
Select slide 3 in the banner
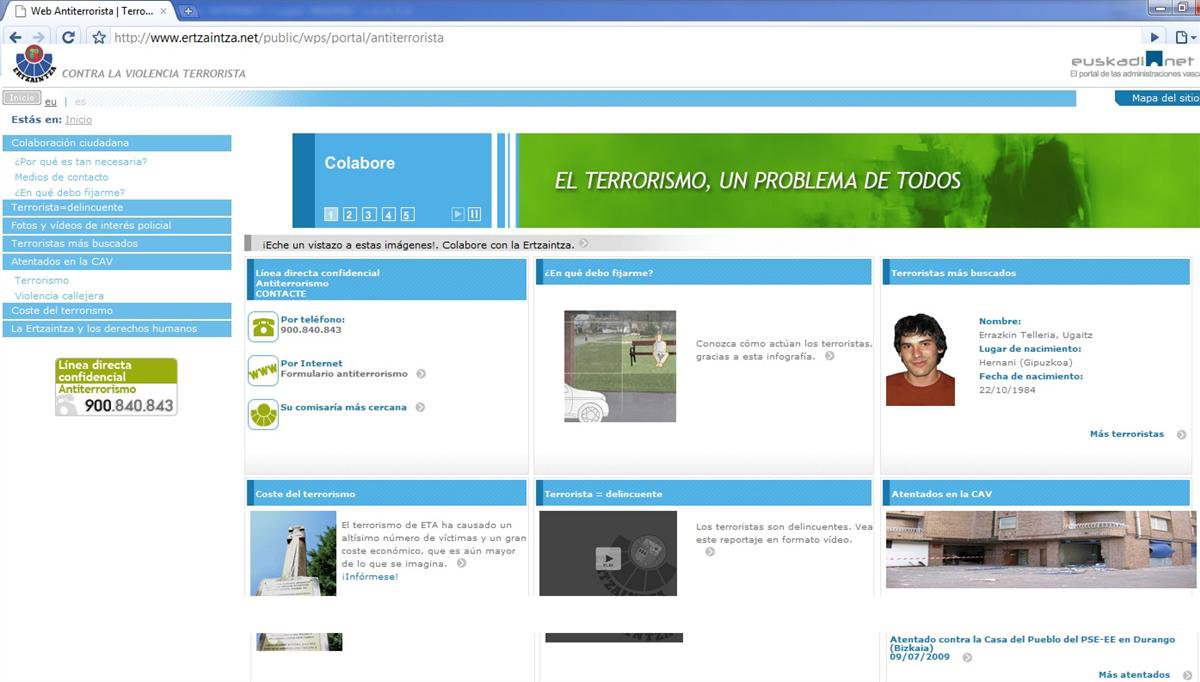[369, 214]
